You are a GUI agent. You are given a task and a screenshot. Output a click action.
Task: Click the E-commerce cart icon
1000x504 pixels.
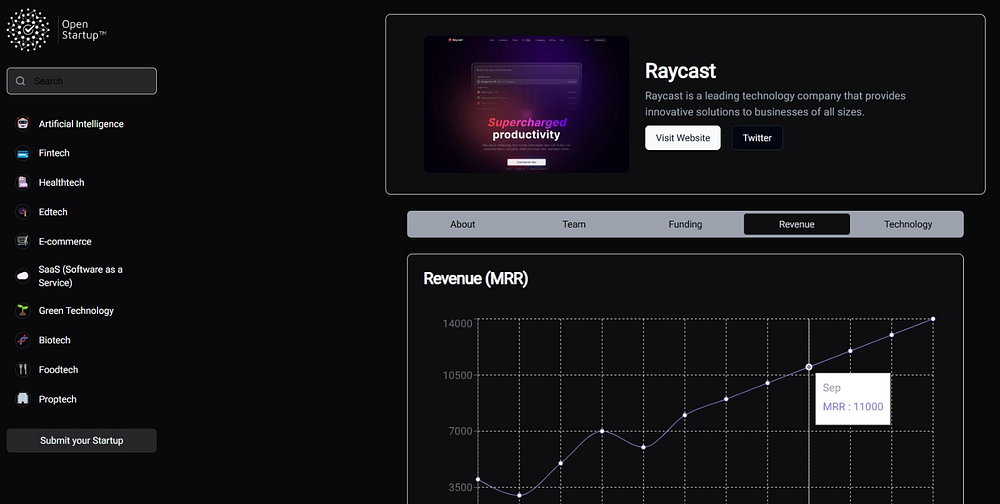click(x=23, y=241)
